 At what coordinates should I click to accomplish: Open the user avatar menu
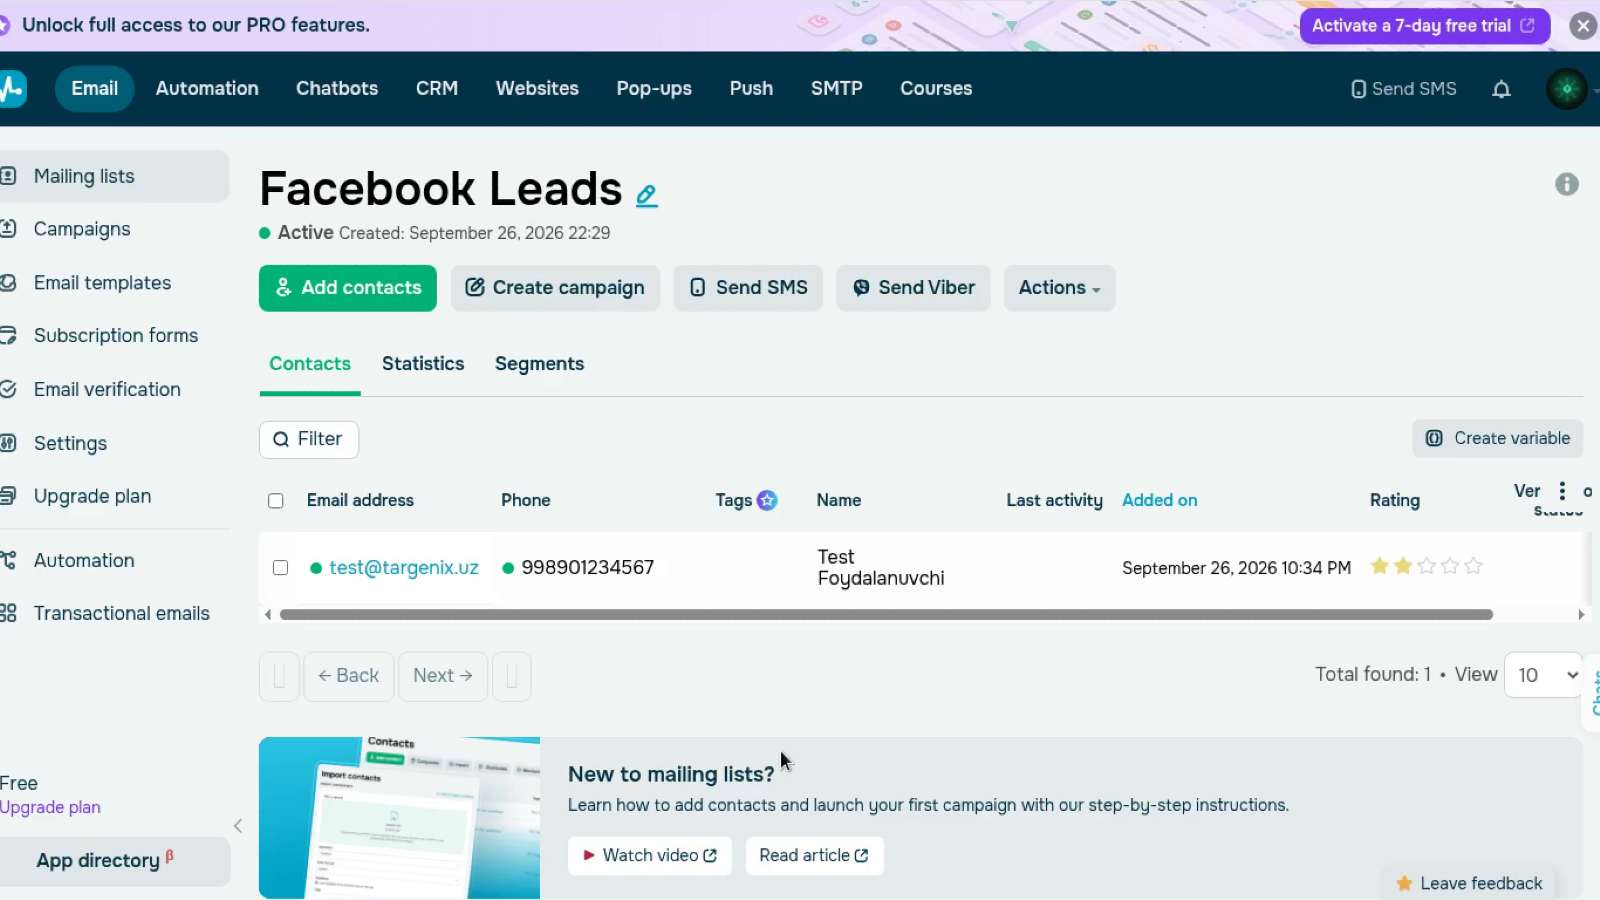pyautogui.click(x=1567, y=89)
